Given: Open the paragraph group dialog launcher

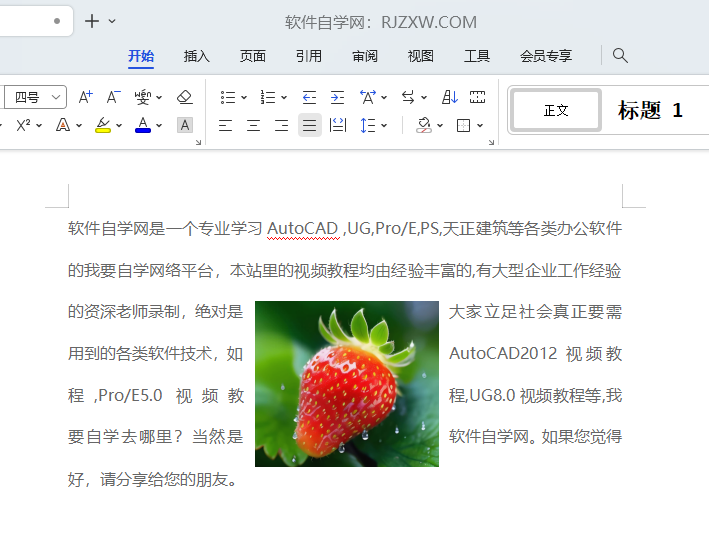Looking at the screenshot, I should click(x=492, y=142).
